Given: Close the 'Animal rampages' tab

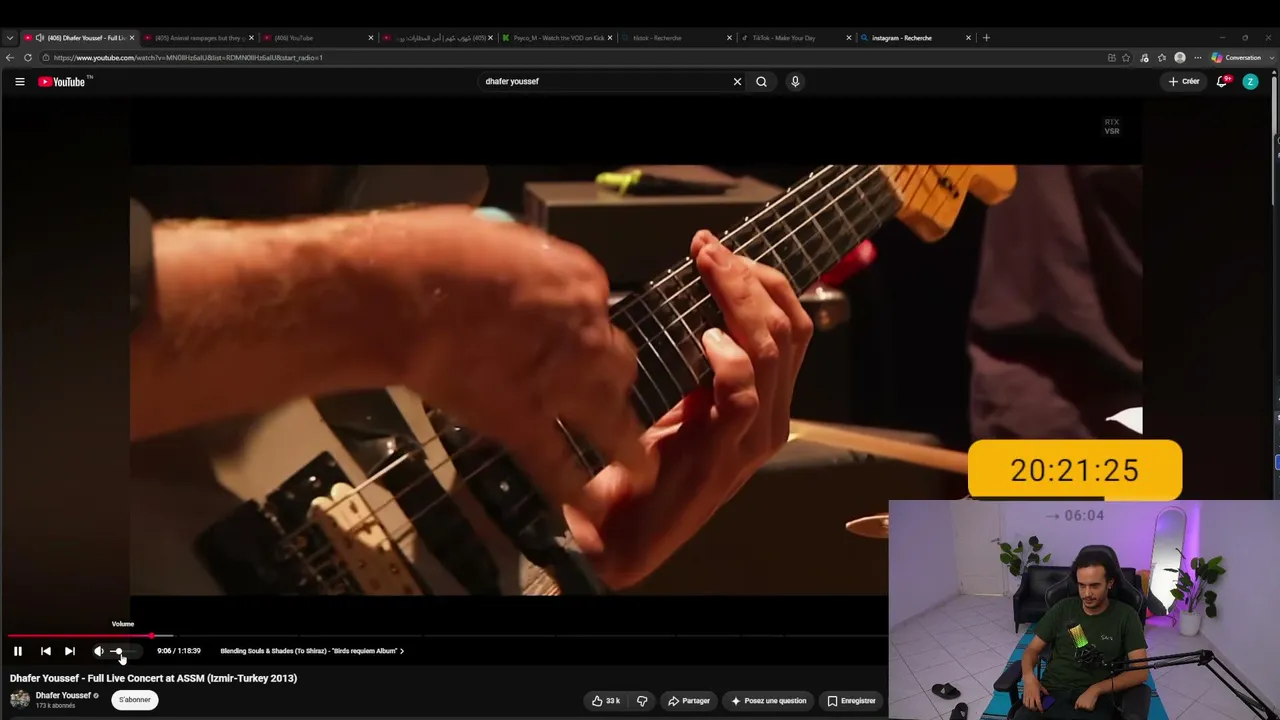Looking at the screenshot, I should 251,38.
